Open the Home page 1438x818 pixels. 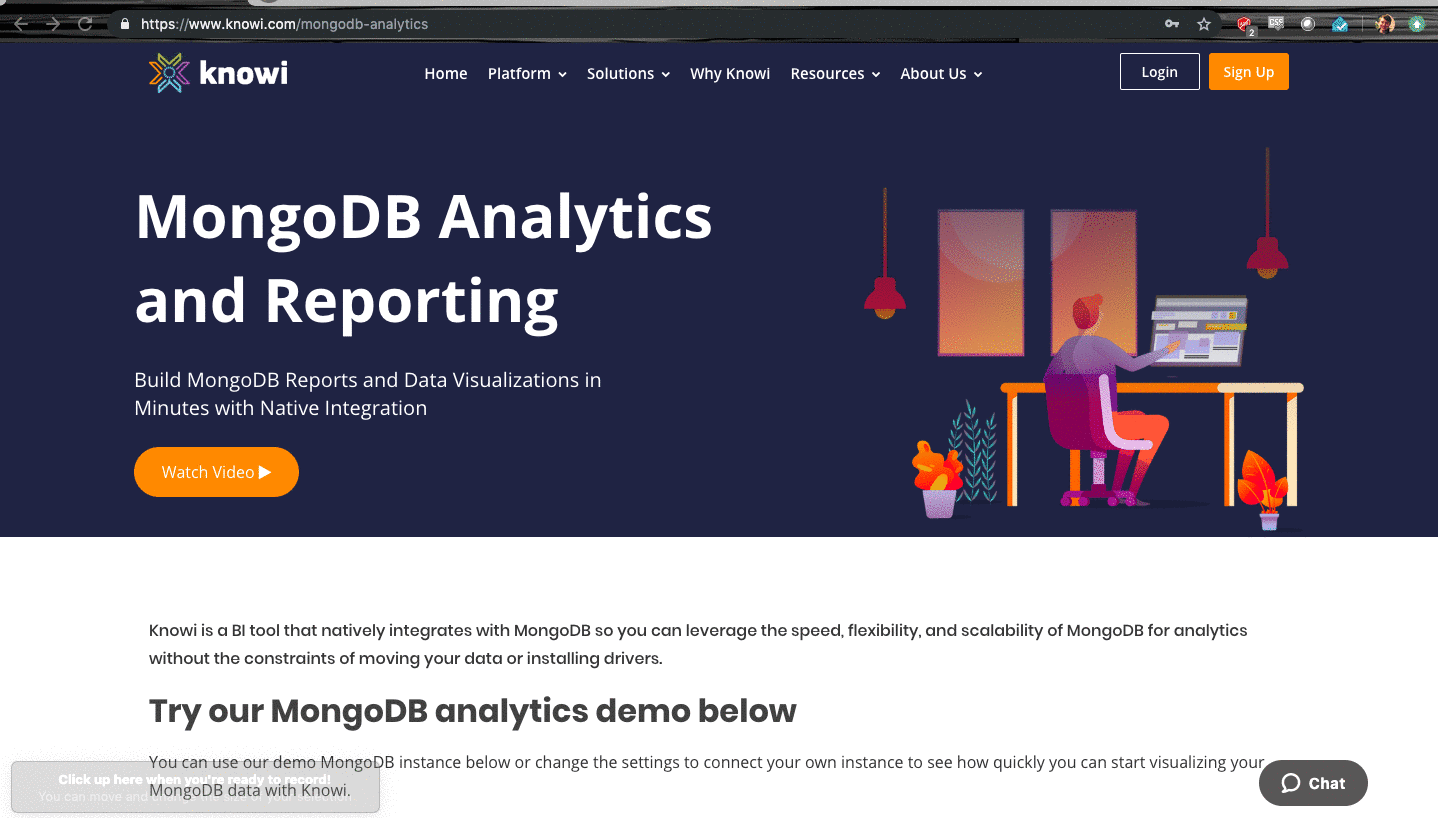[446, 73]
